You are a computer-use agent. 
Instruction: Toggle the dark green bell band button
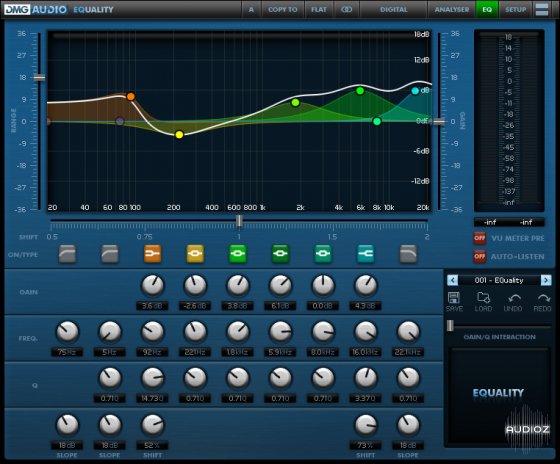[x=280, y=254]
